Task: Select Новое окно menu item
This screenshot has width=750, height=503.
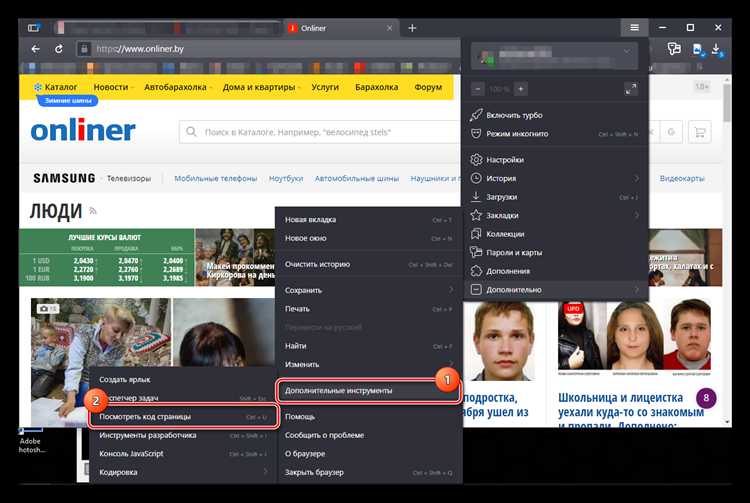Action: pyautogui.click(x=368, y=238)
